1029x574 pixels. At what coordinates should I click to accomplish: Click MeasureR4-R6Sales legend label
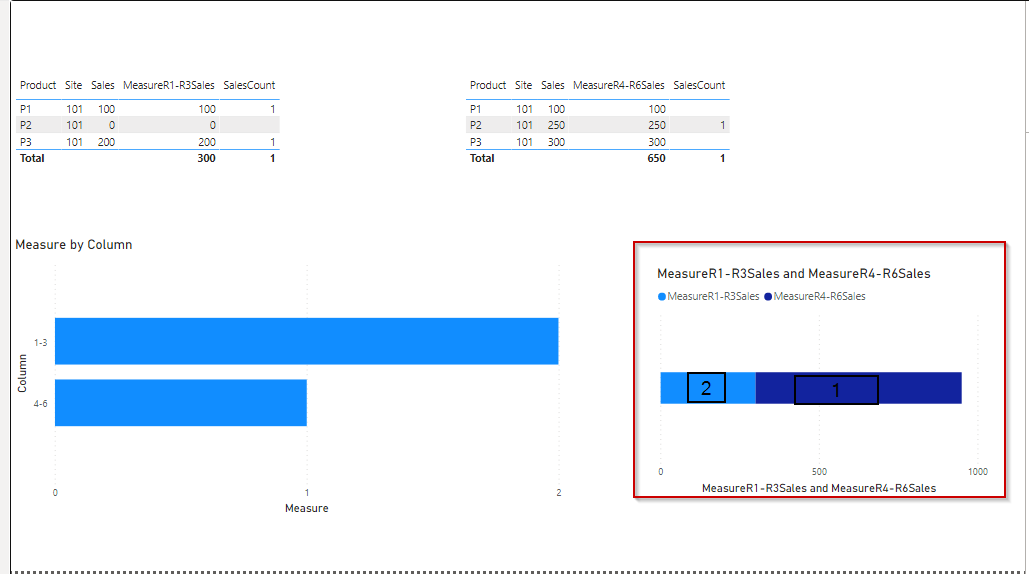pos(820,297)
